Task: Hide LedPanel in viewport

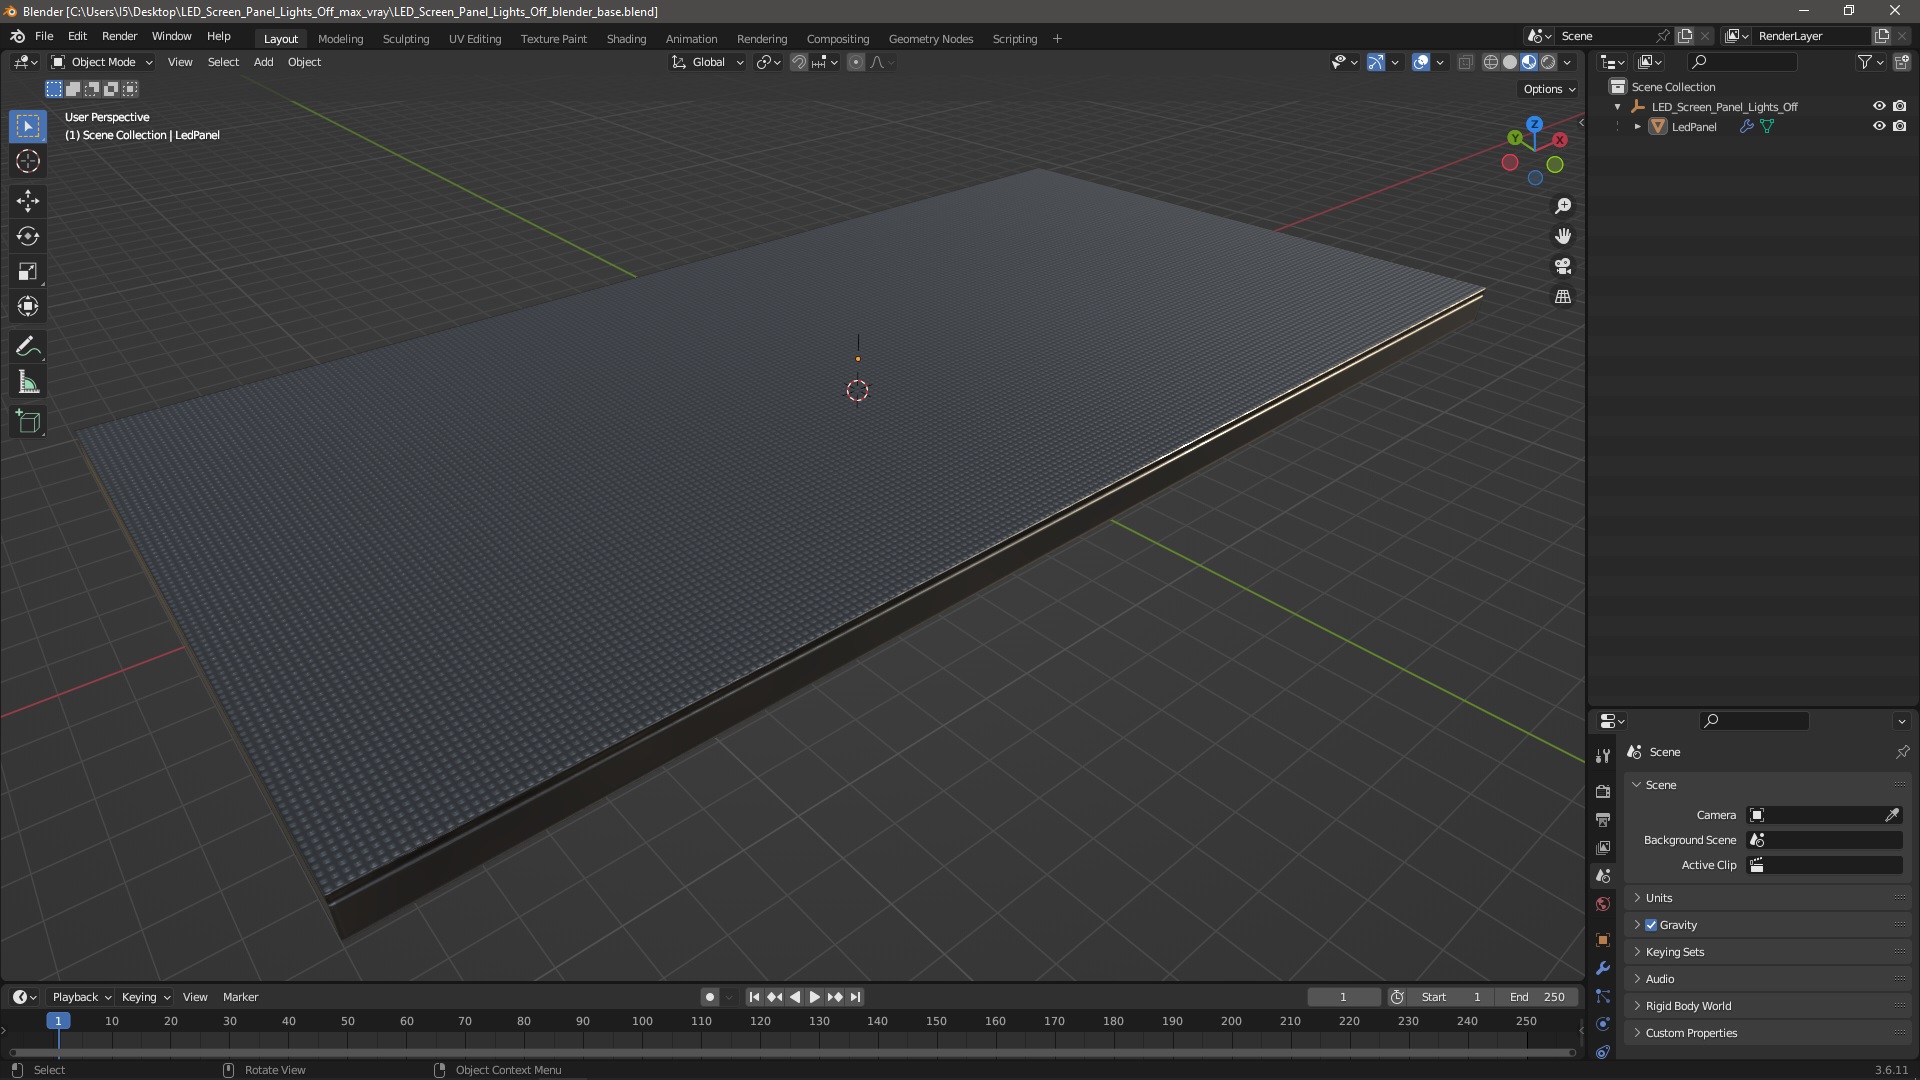Action: point(1878,126)
